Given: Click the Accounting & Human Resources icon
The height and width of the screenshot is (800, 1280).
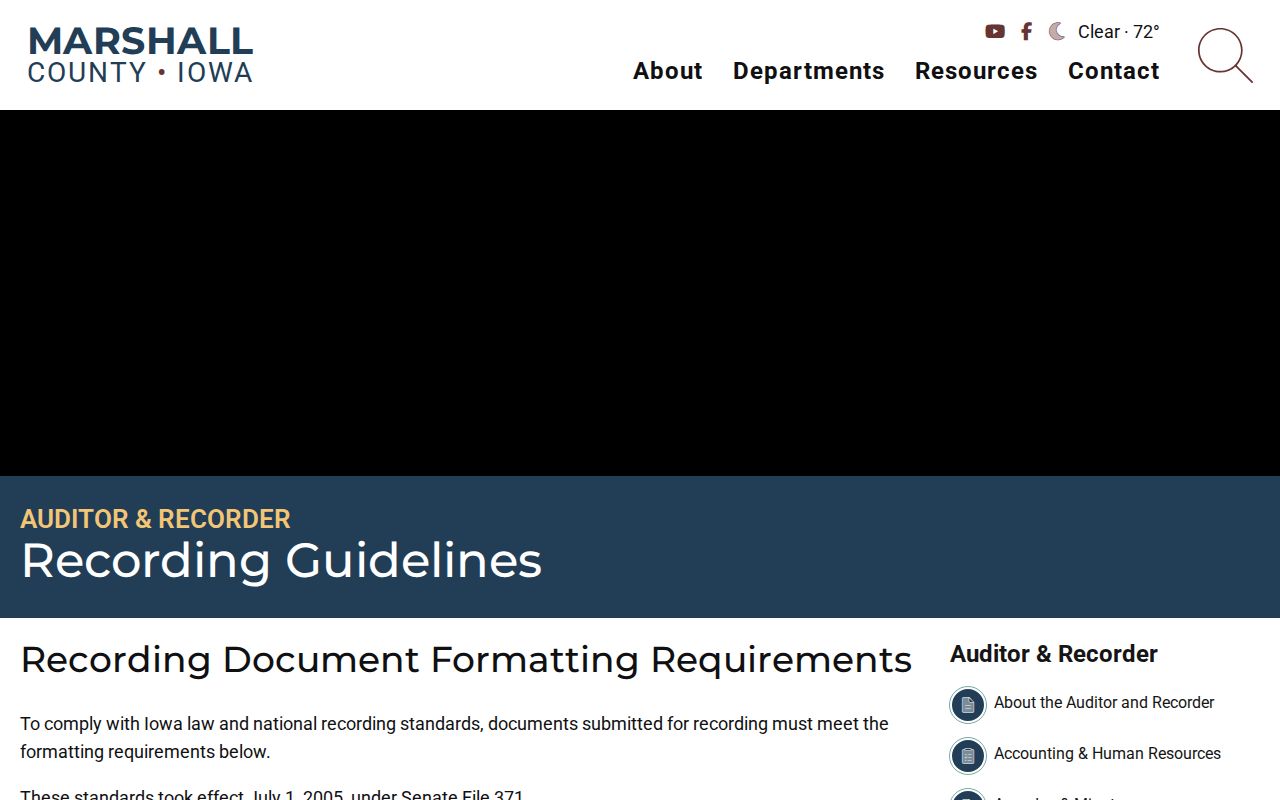Looking at the screenshot, I should tap(968, 756).
